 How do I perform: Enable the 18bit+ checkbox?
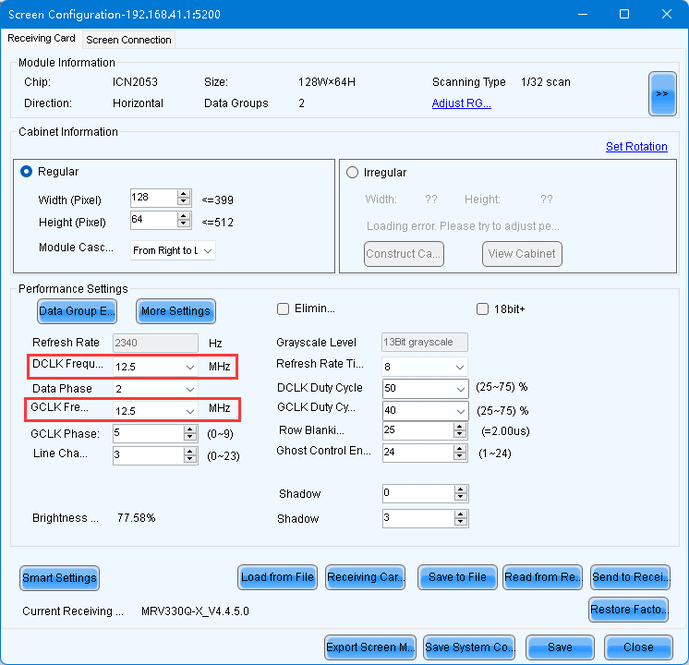482,309
